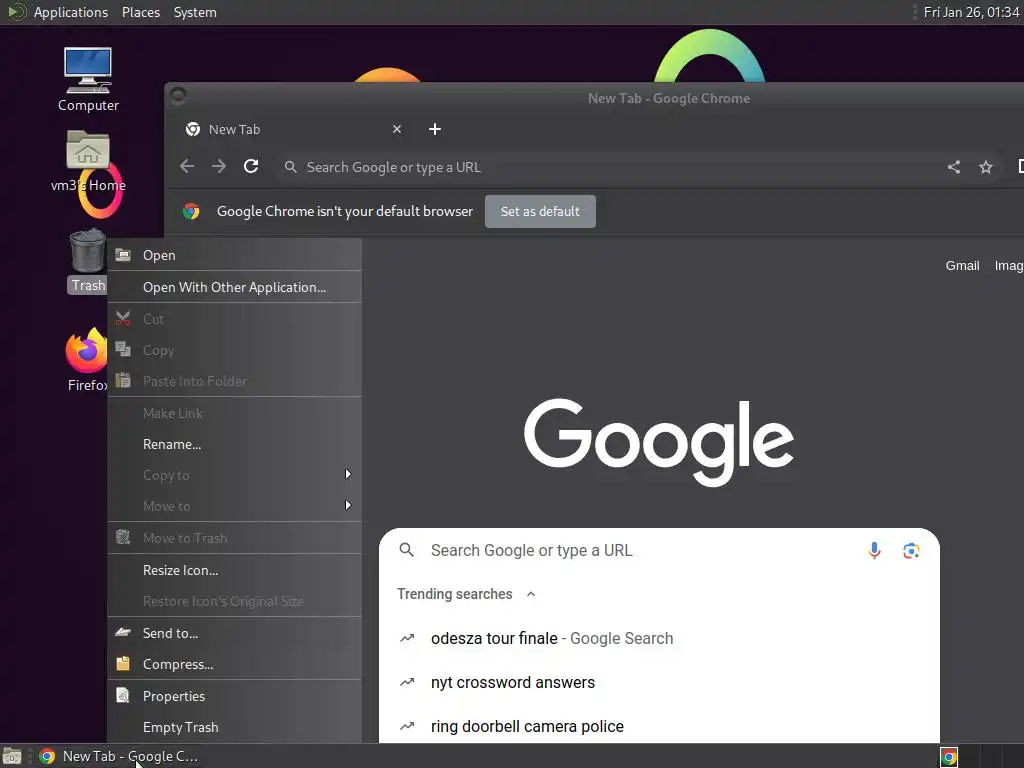Screen dimensions: 1024x768
Task: Click the Chrome logo in default browser bar
Action: [x=191, y=211]
